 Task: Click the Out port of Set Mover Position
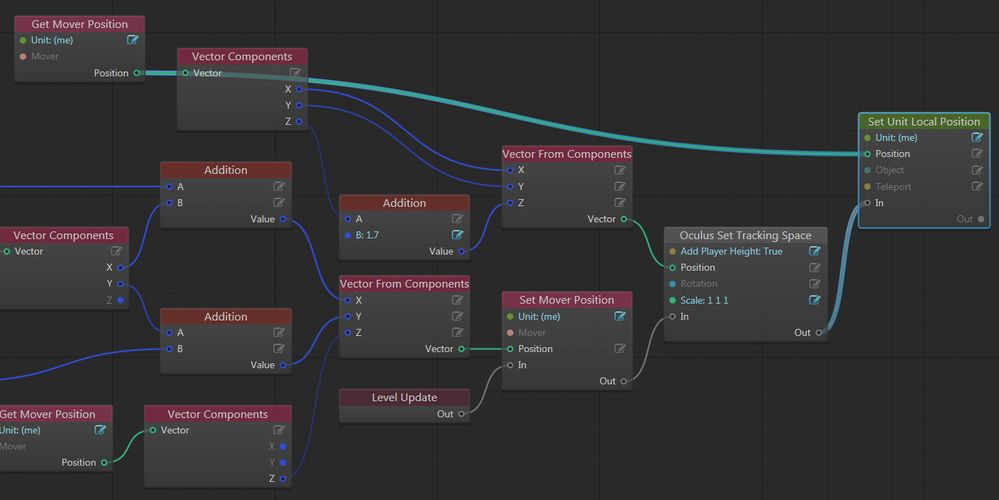pyautogui.click(x=624, y=382)
